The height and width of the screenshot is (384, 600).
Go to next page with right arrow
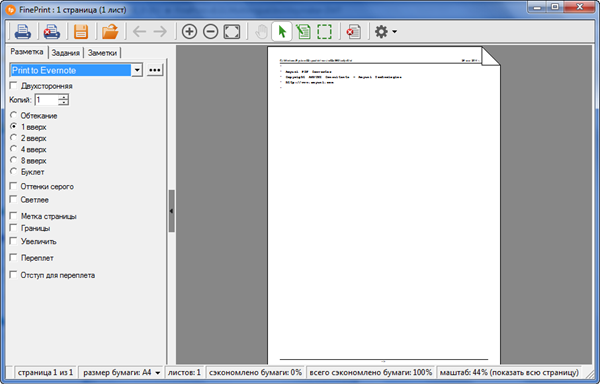point(160,31)
